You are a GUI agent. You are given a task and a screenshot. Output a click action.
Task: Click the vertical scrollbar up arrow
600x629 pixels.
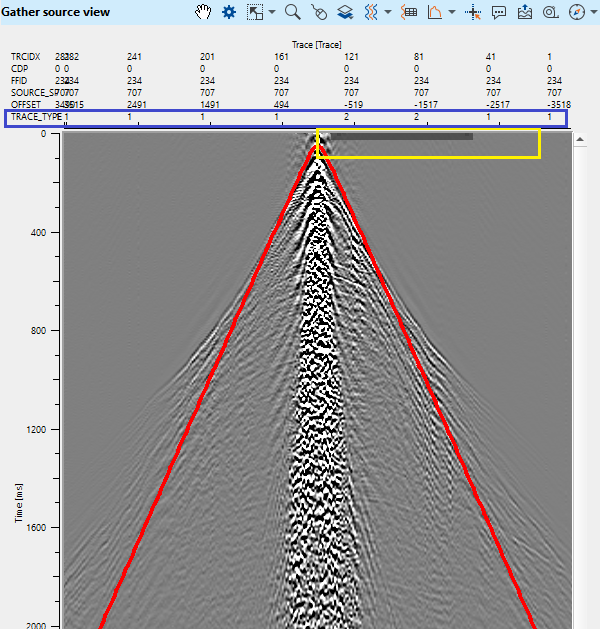tap(580, 140)
